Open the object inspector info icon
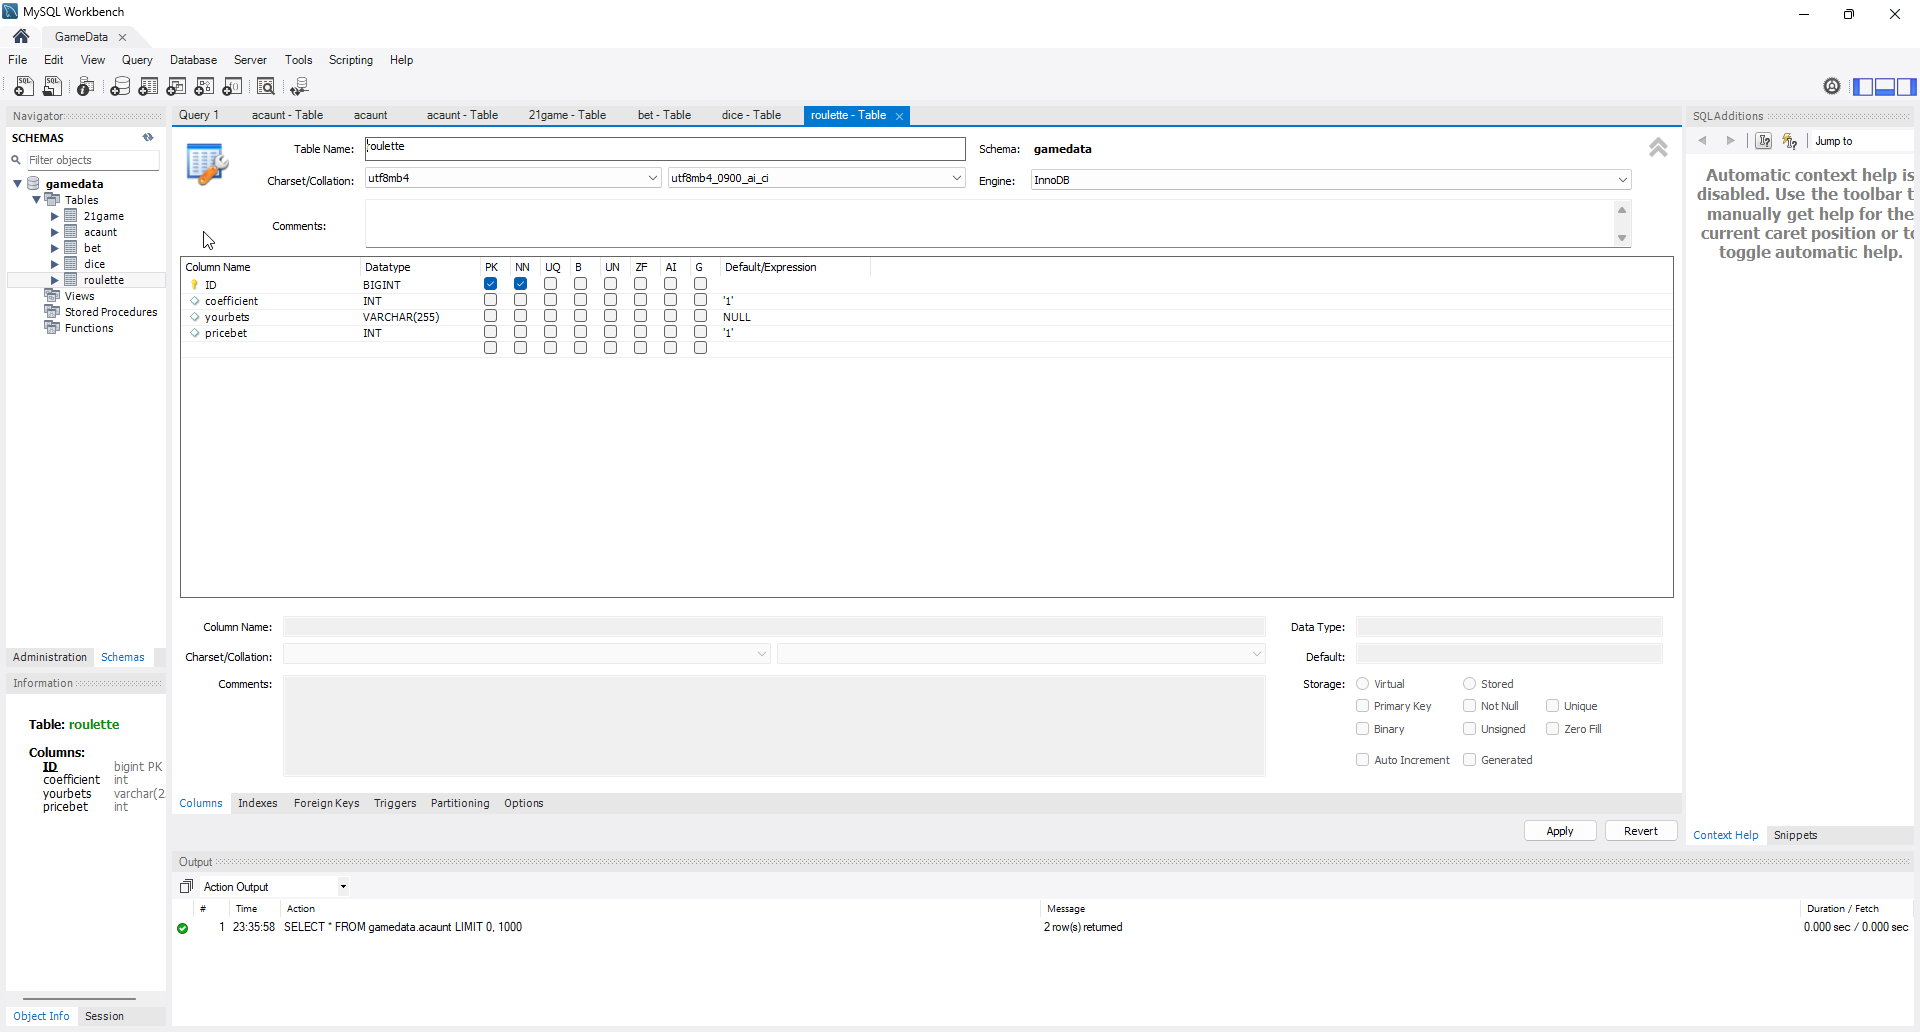The height and width of the screenshot is (1032, 1920). click(86, 87)
